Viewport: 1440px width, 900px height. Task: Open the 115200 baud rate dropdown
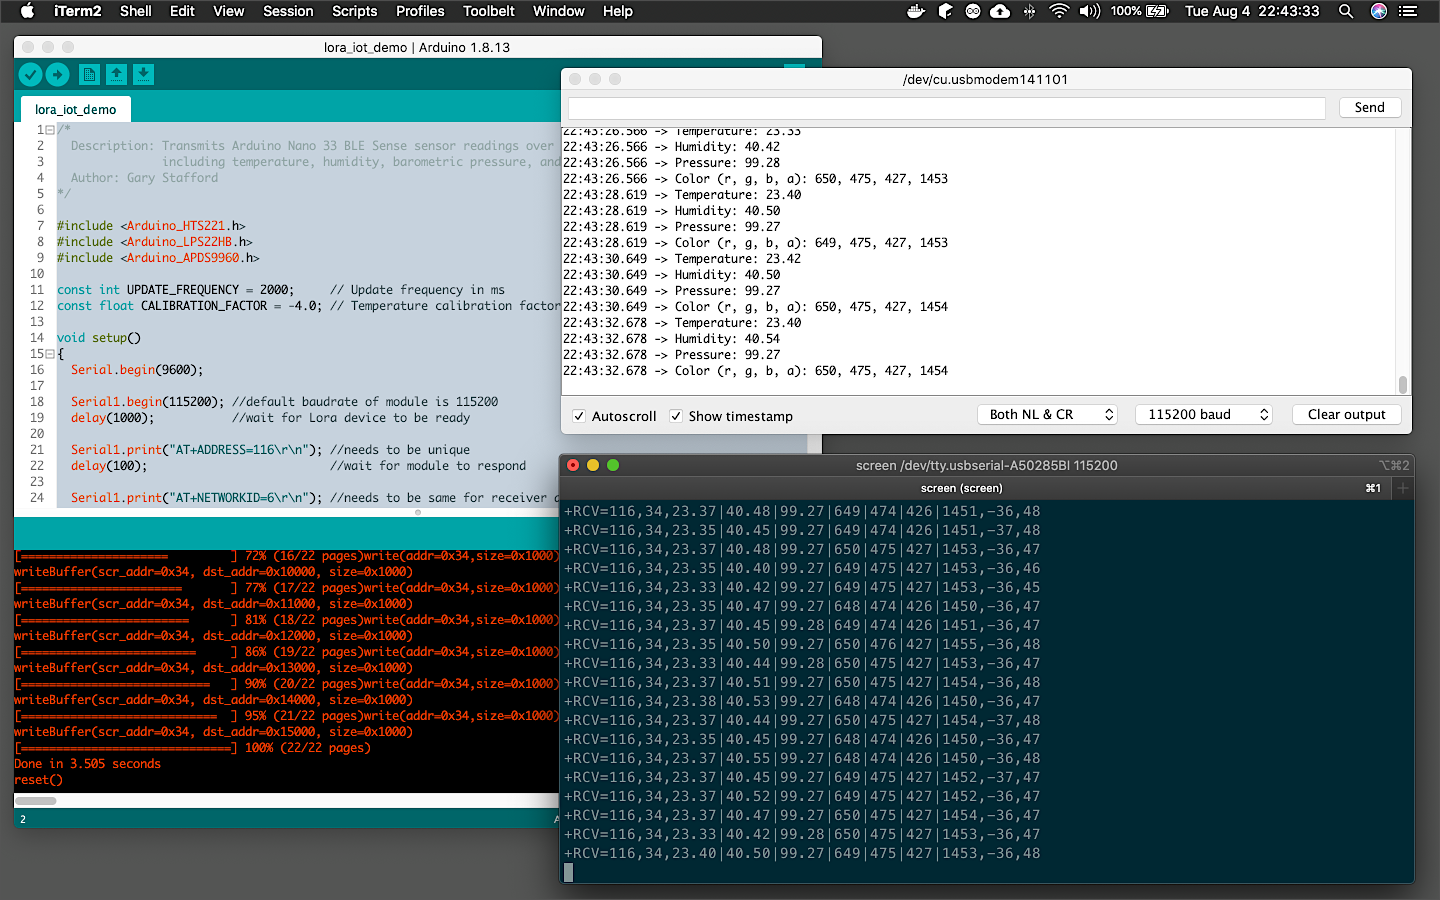coord(1204,414)
